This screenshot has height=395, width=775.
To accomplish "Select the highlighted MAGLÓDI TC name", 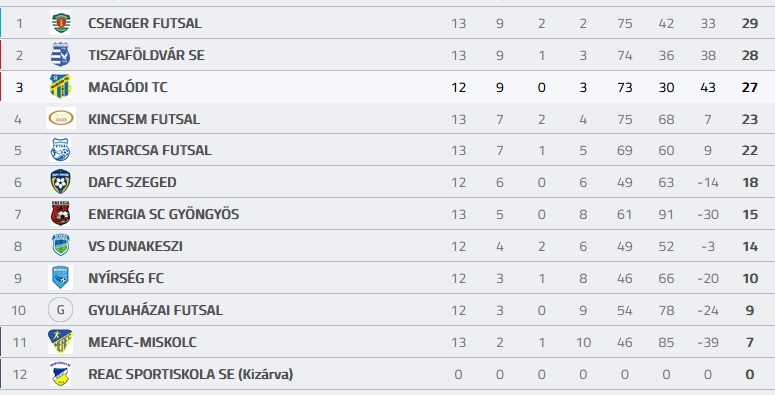I will 128,87.
